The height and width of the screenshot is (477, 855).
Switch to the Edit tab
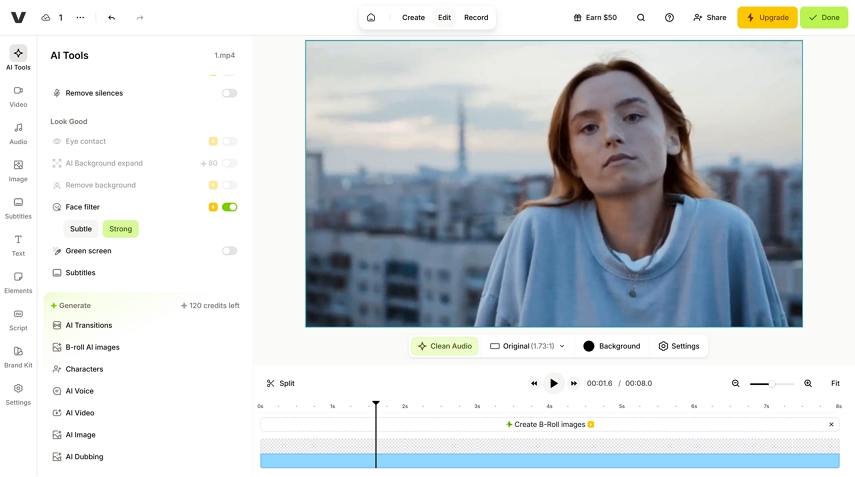pos(444,17)
